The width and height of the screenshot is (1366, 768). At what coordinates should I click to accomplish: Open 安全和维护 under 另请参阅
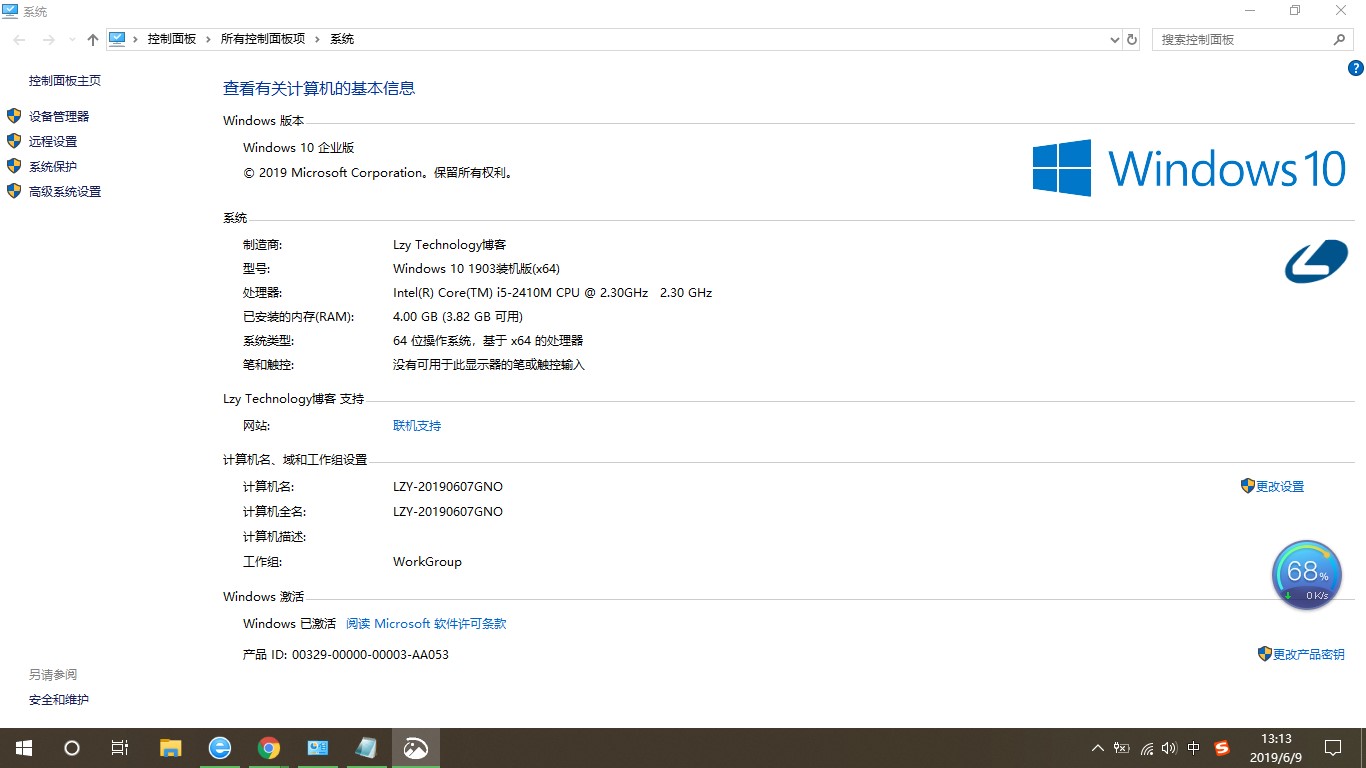point(59,699)
